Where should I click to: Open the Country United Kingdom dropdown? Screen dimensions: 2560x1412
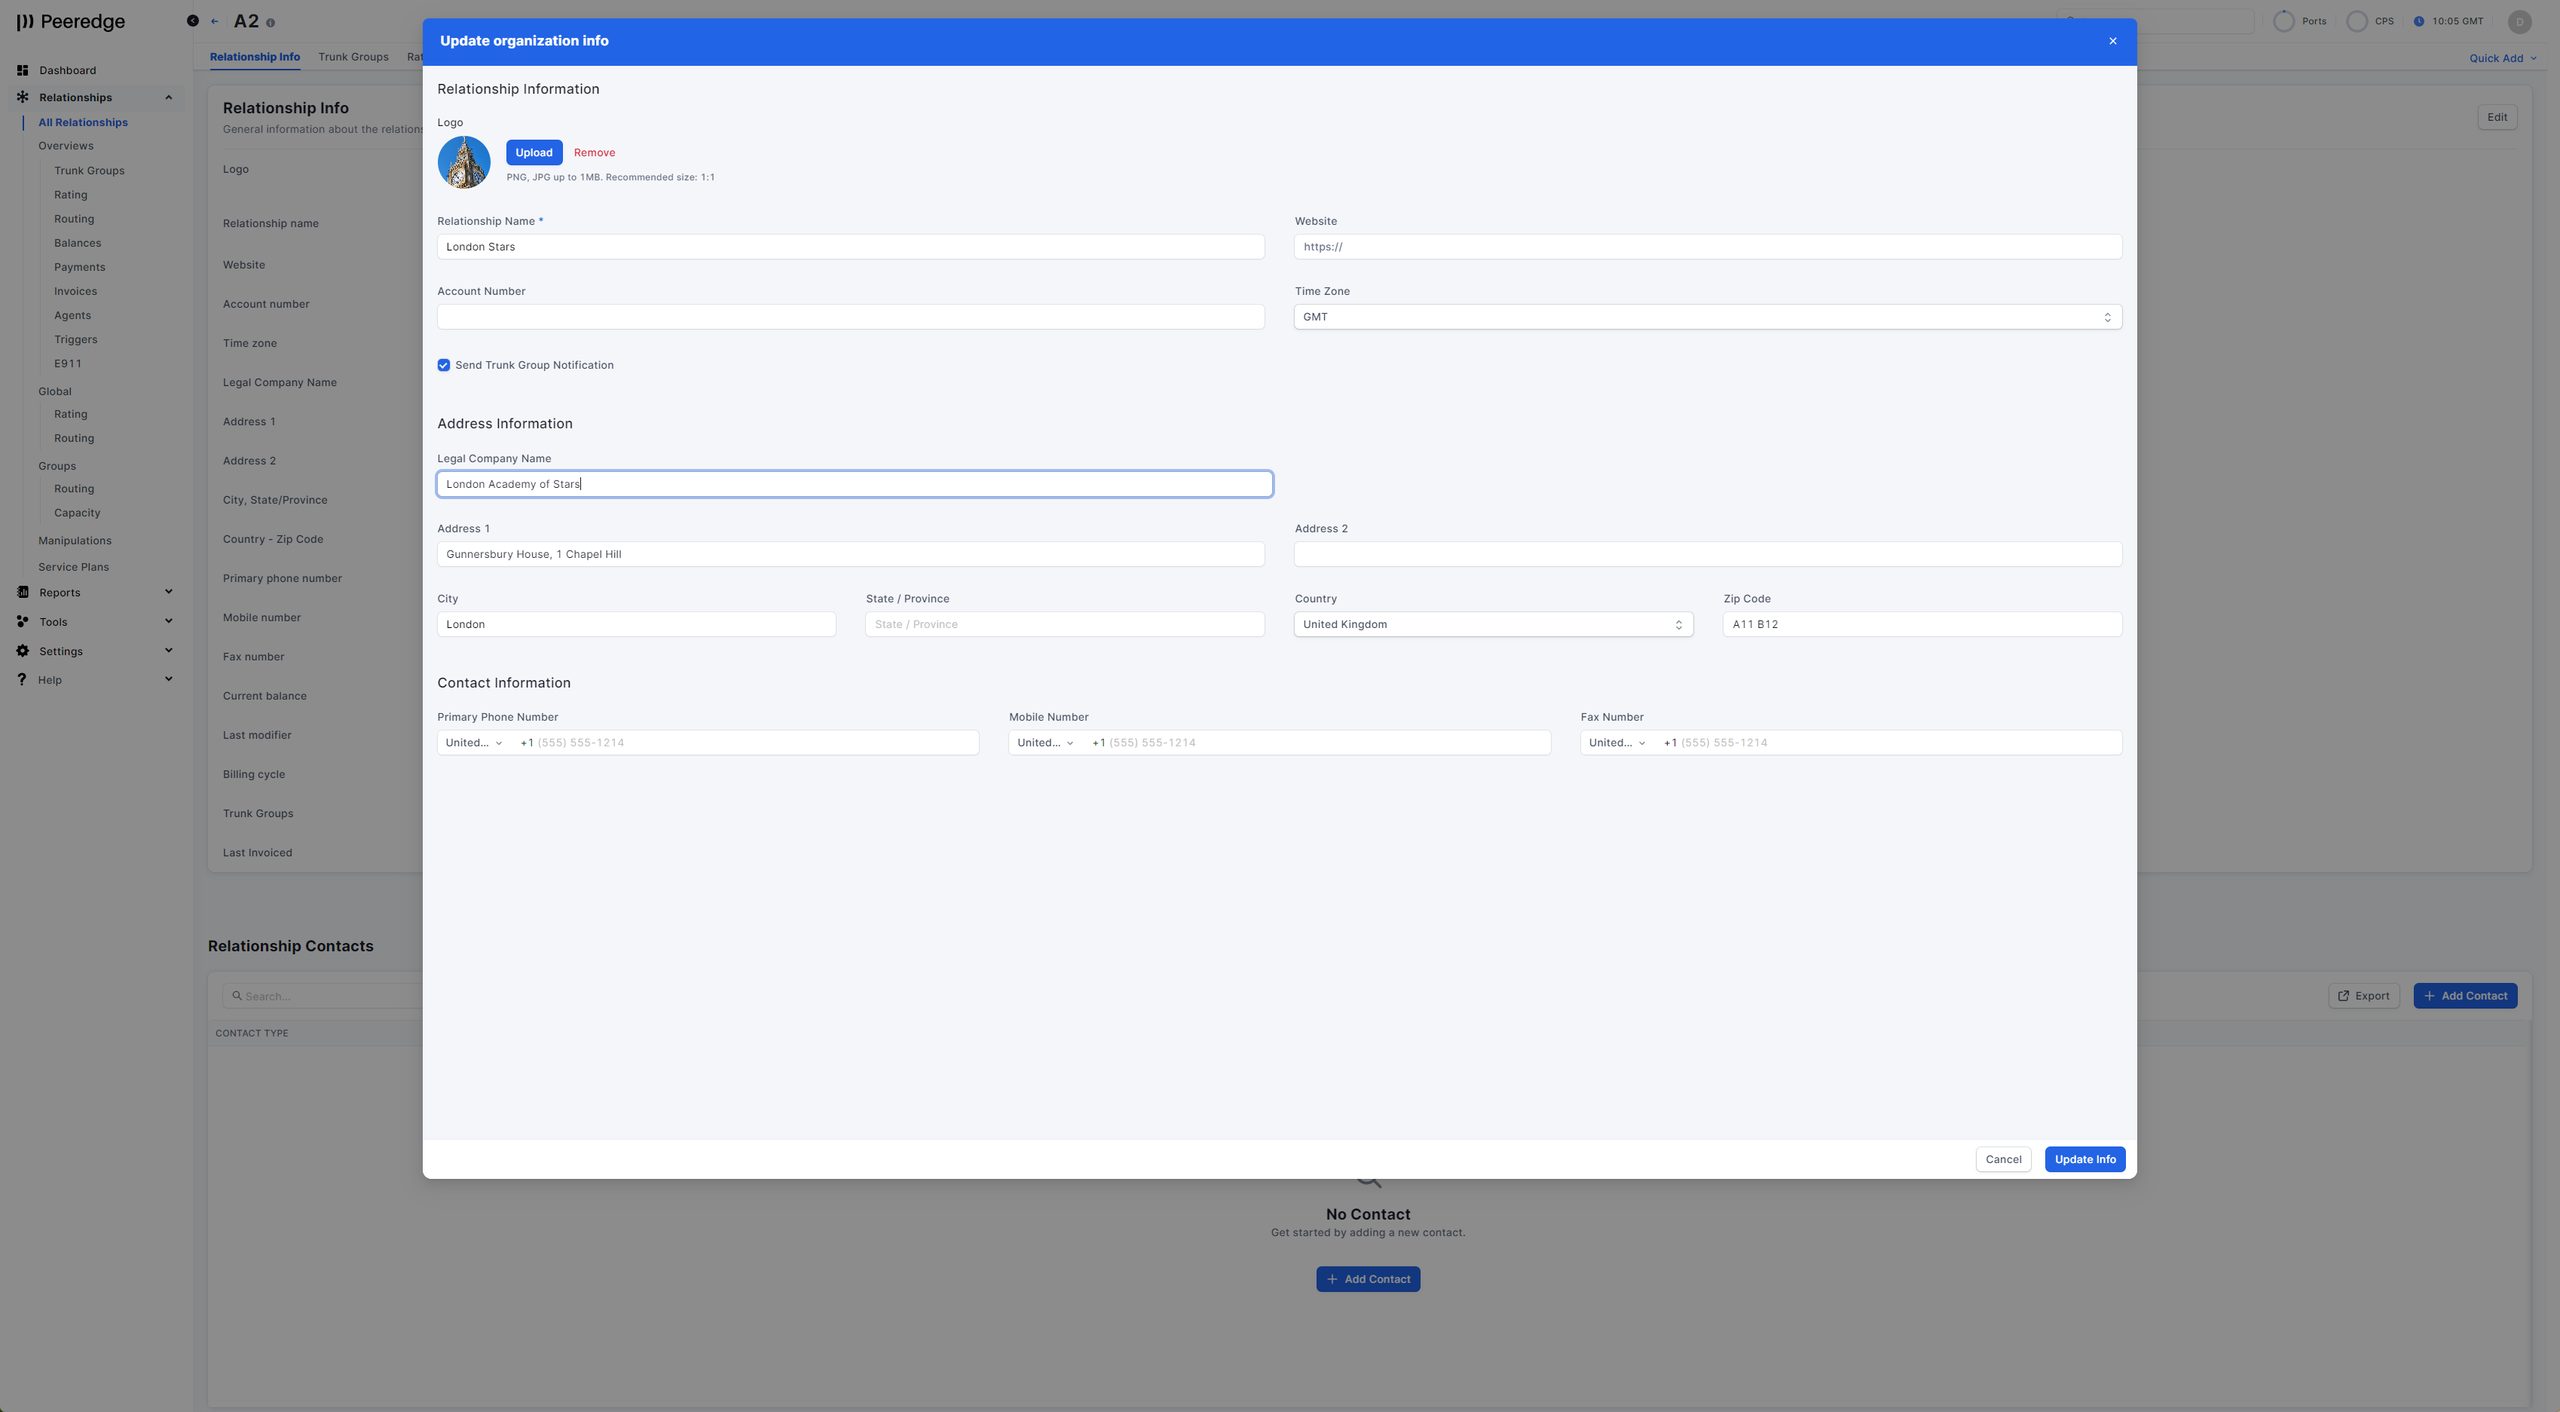point(1492,624)
